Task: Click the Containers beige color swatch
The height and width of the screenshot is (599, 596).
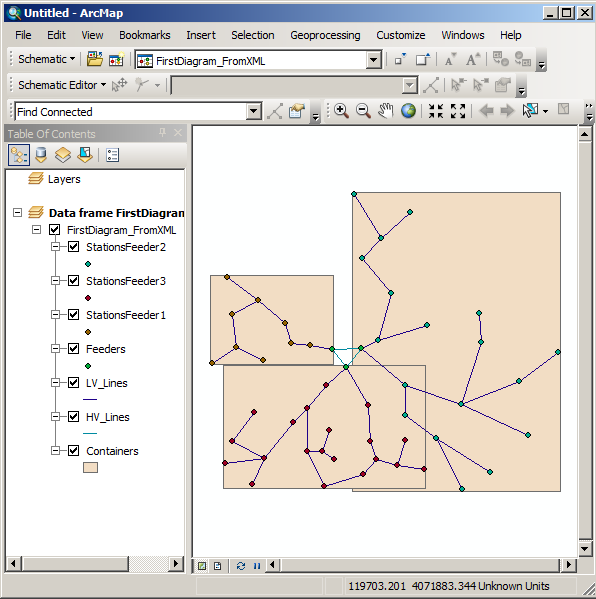Action: pos(91,468)
